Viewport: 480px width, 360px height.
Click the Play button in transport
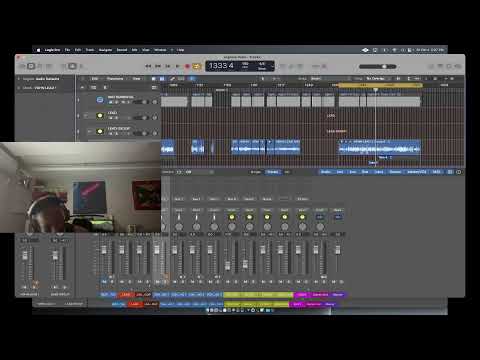pyautogui.click(x=178, y=66)
